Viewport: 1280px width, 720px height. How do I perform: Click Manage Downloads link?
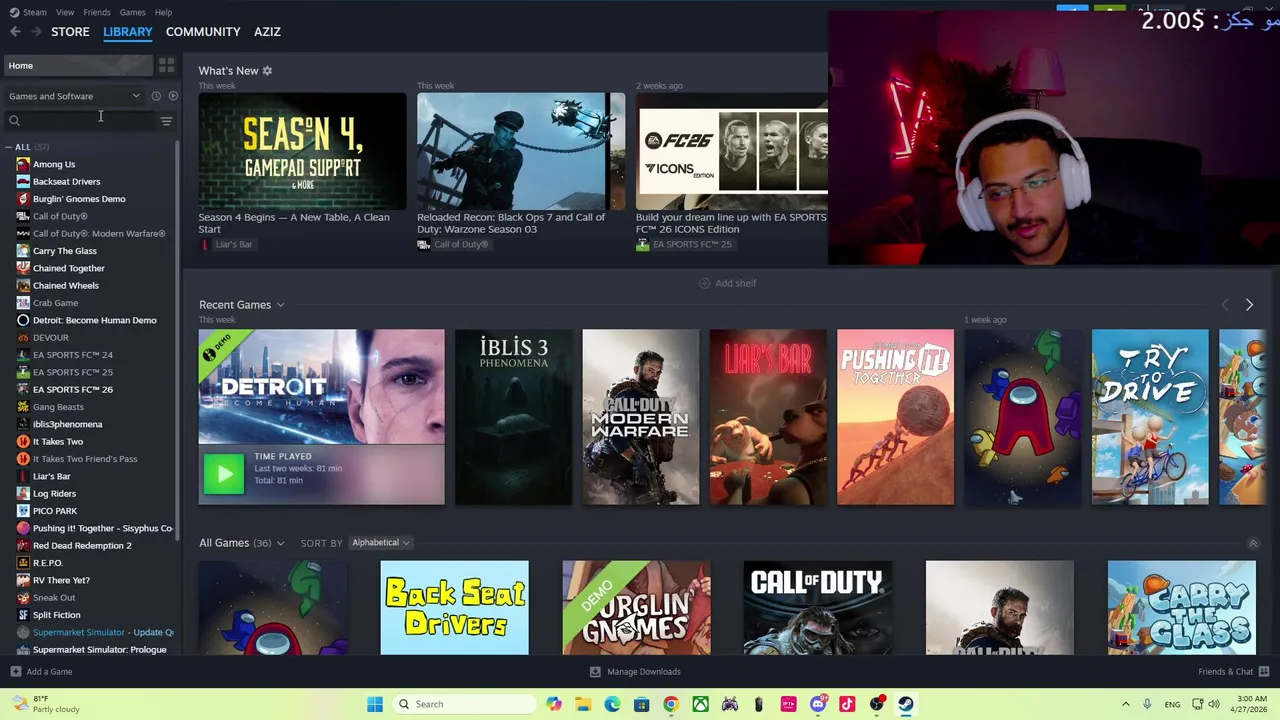pyautogui.click(x=644, y=672)
